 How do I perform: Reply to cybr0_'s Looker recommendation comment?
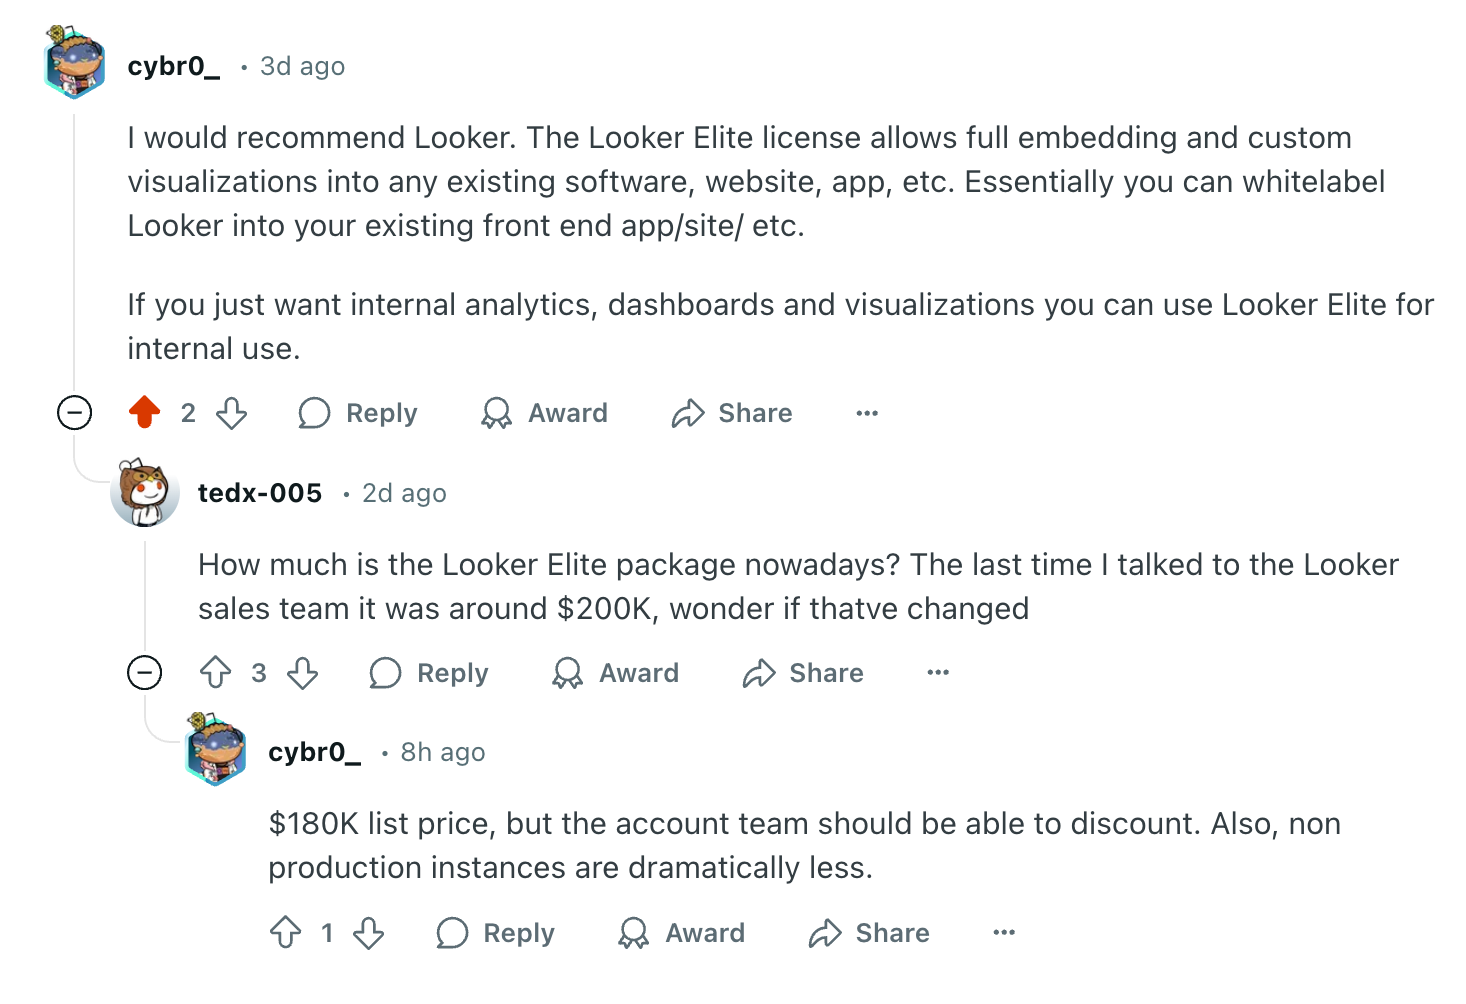[x=358, y=413]
